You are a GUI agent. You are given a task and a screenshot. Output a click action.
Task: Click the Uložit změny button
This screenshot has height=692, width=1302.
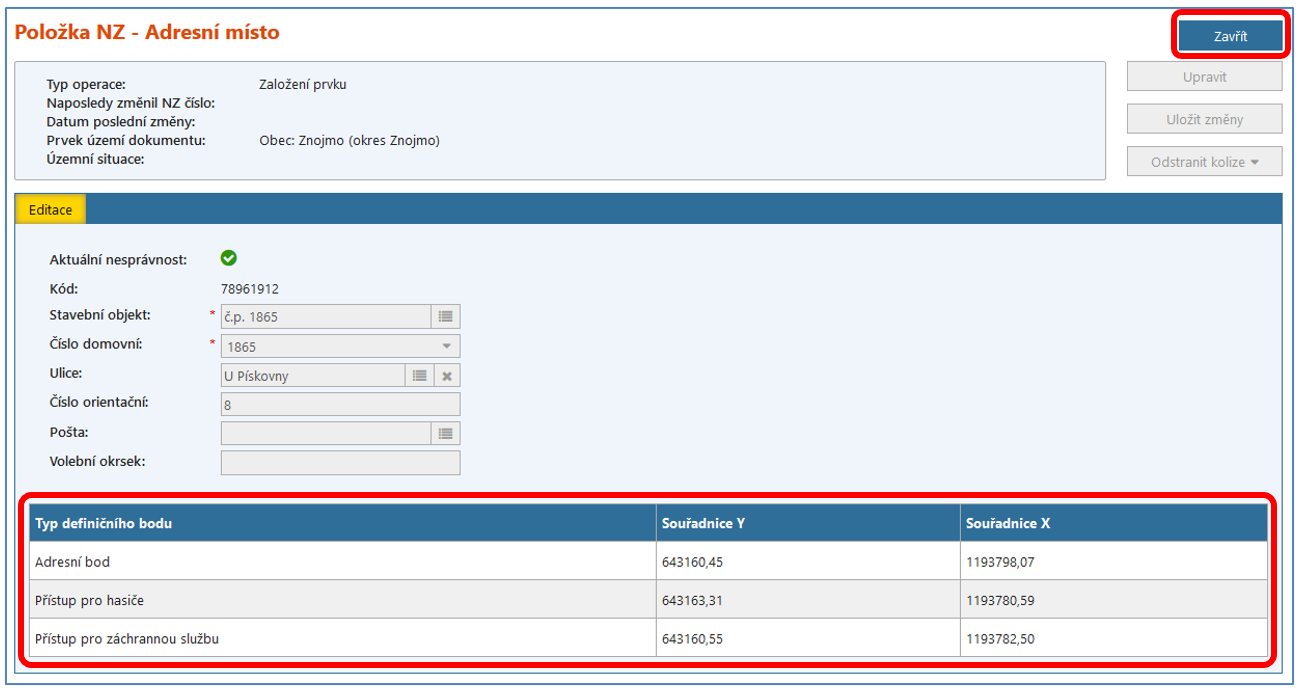click(1204, 120)
